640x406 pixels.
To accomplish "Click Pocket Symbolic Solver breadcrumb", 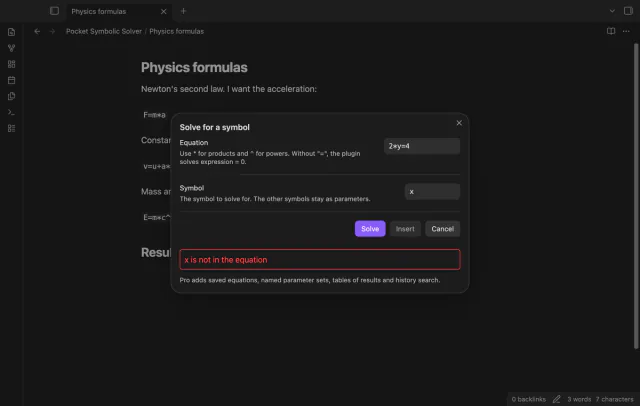I will point(104,31).
